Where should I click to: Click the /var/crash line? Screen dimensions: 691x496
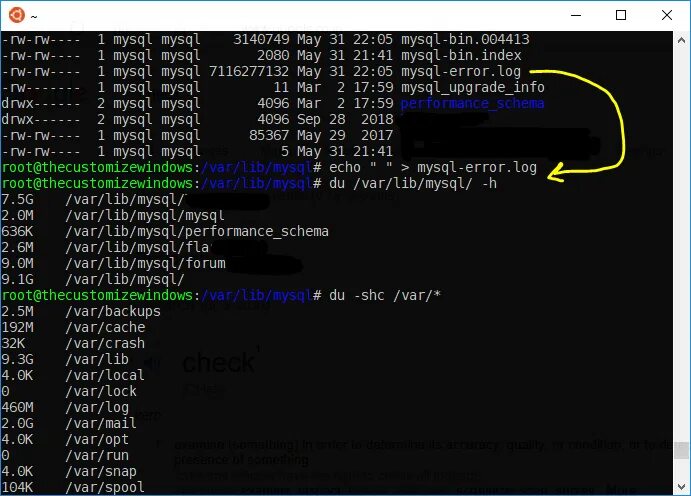105,343
